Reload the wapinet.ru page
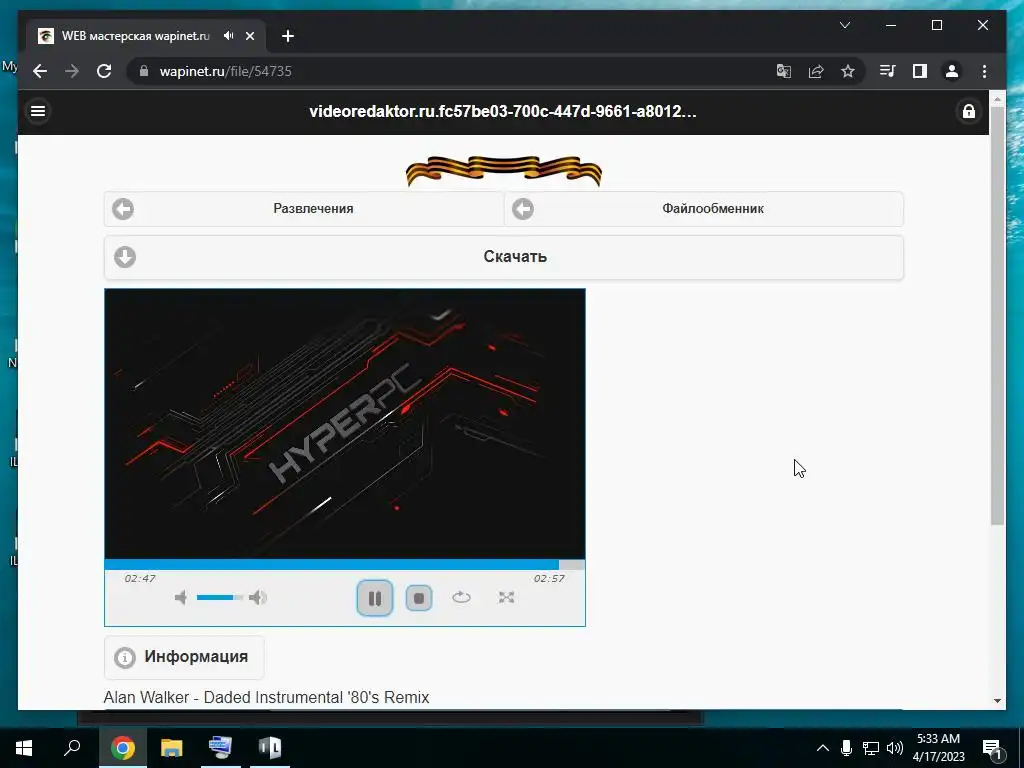Viewport: 1024px width, 768px height. coord(104,71)
